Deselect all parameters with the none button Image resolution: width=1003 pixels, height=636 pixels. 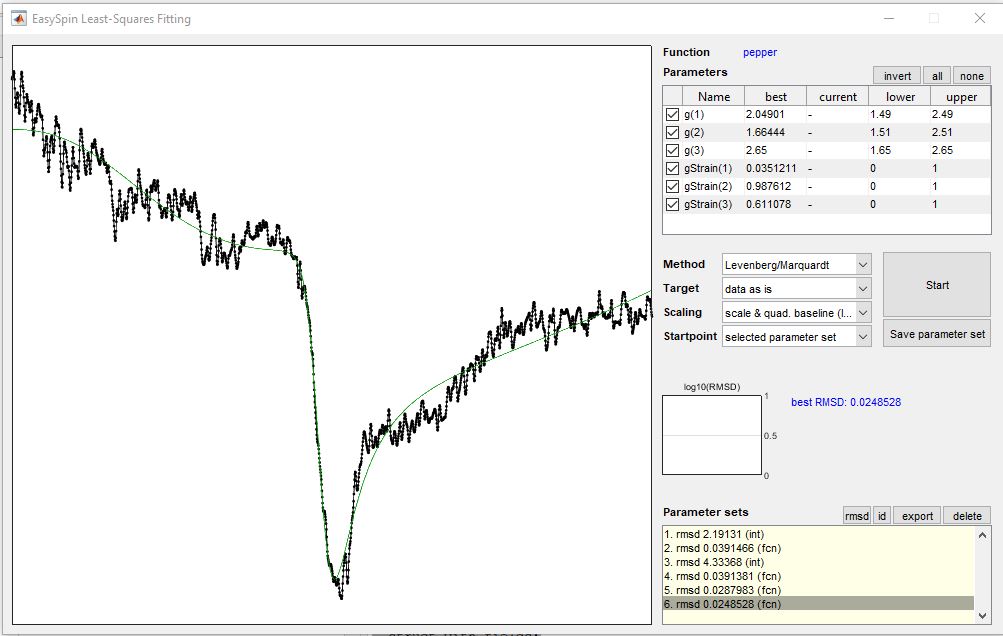(972, 76)
